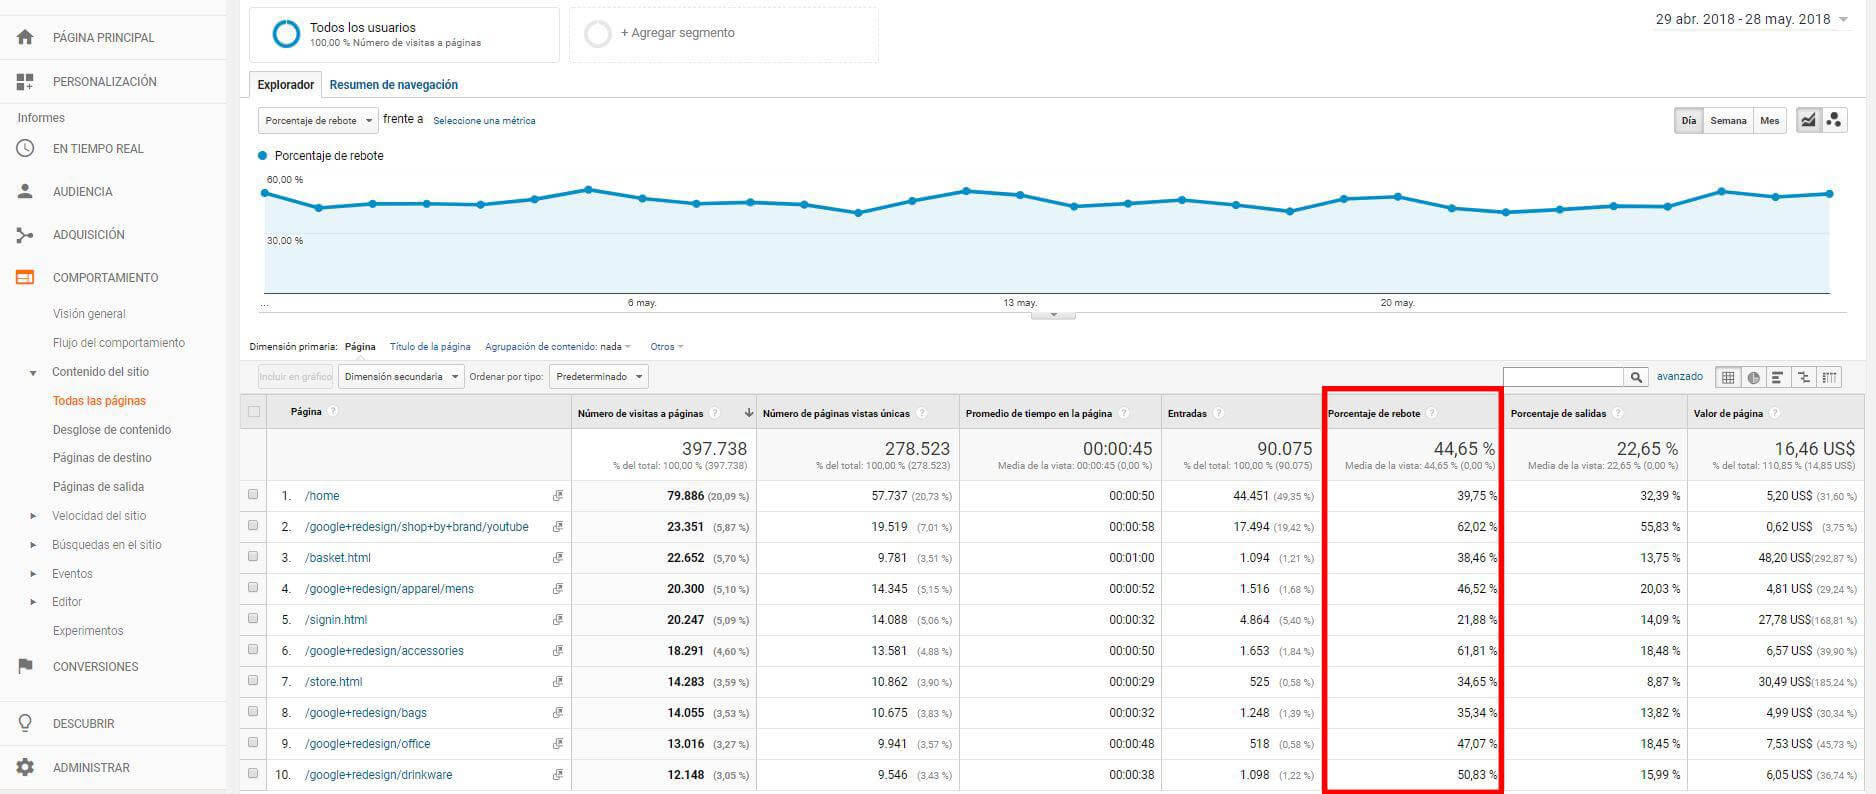Click the Descubrir lightbulb icon
Viewport: 1876px width, 794px height.
[x=25, y=723]
